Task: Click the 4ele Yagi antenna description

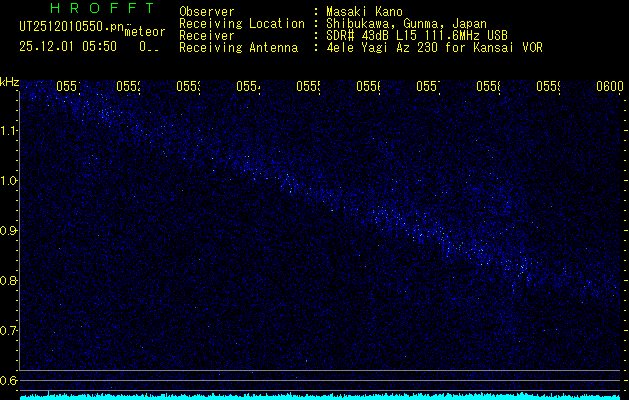Action: (x=434, y=47)
